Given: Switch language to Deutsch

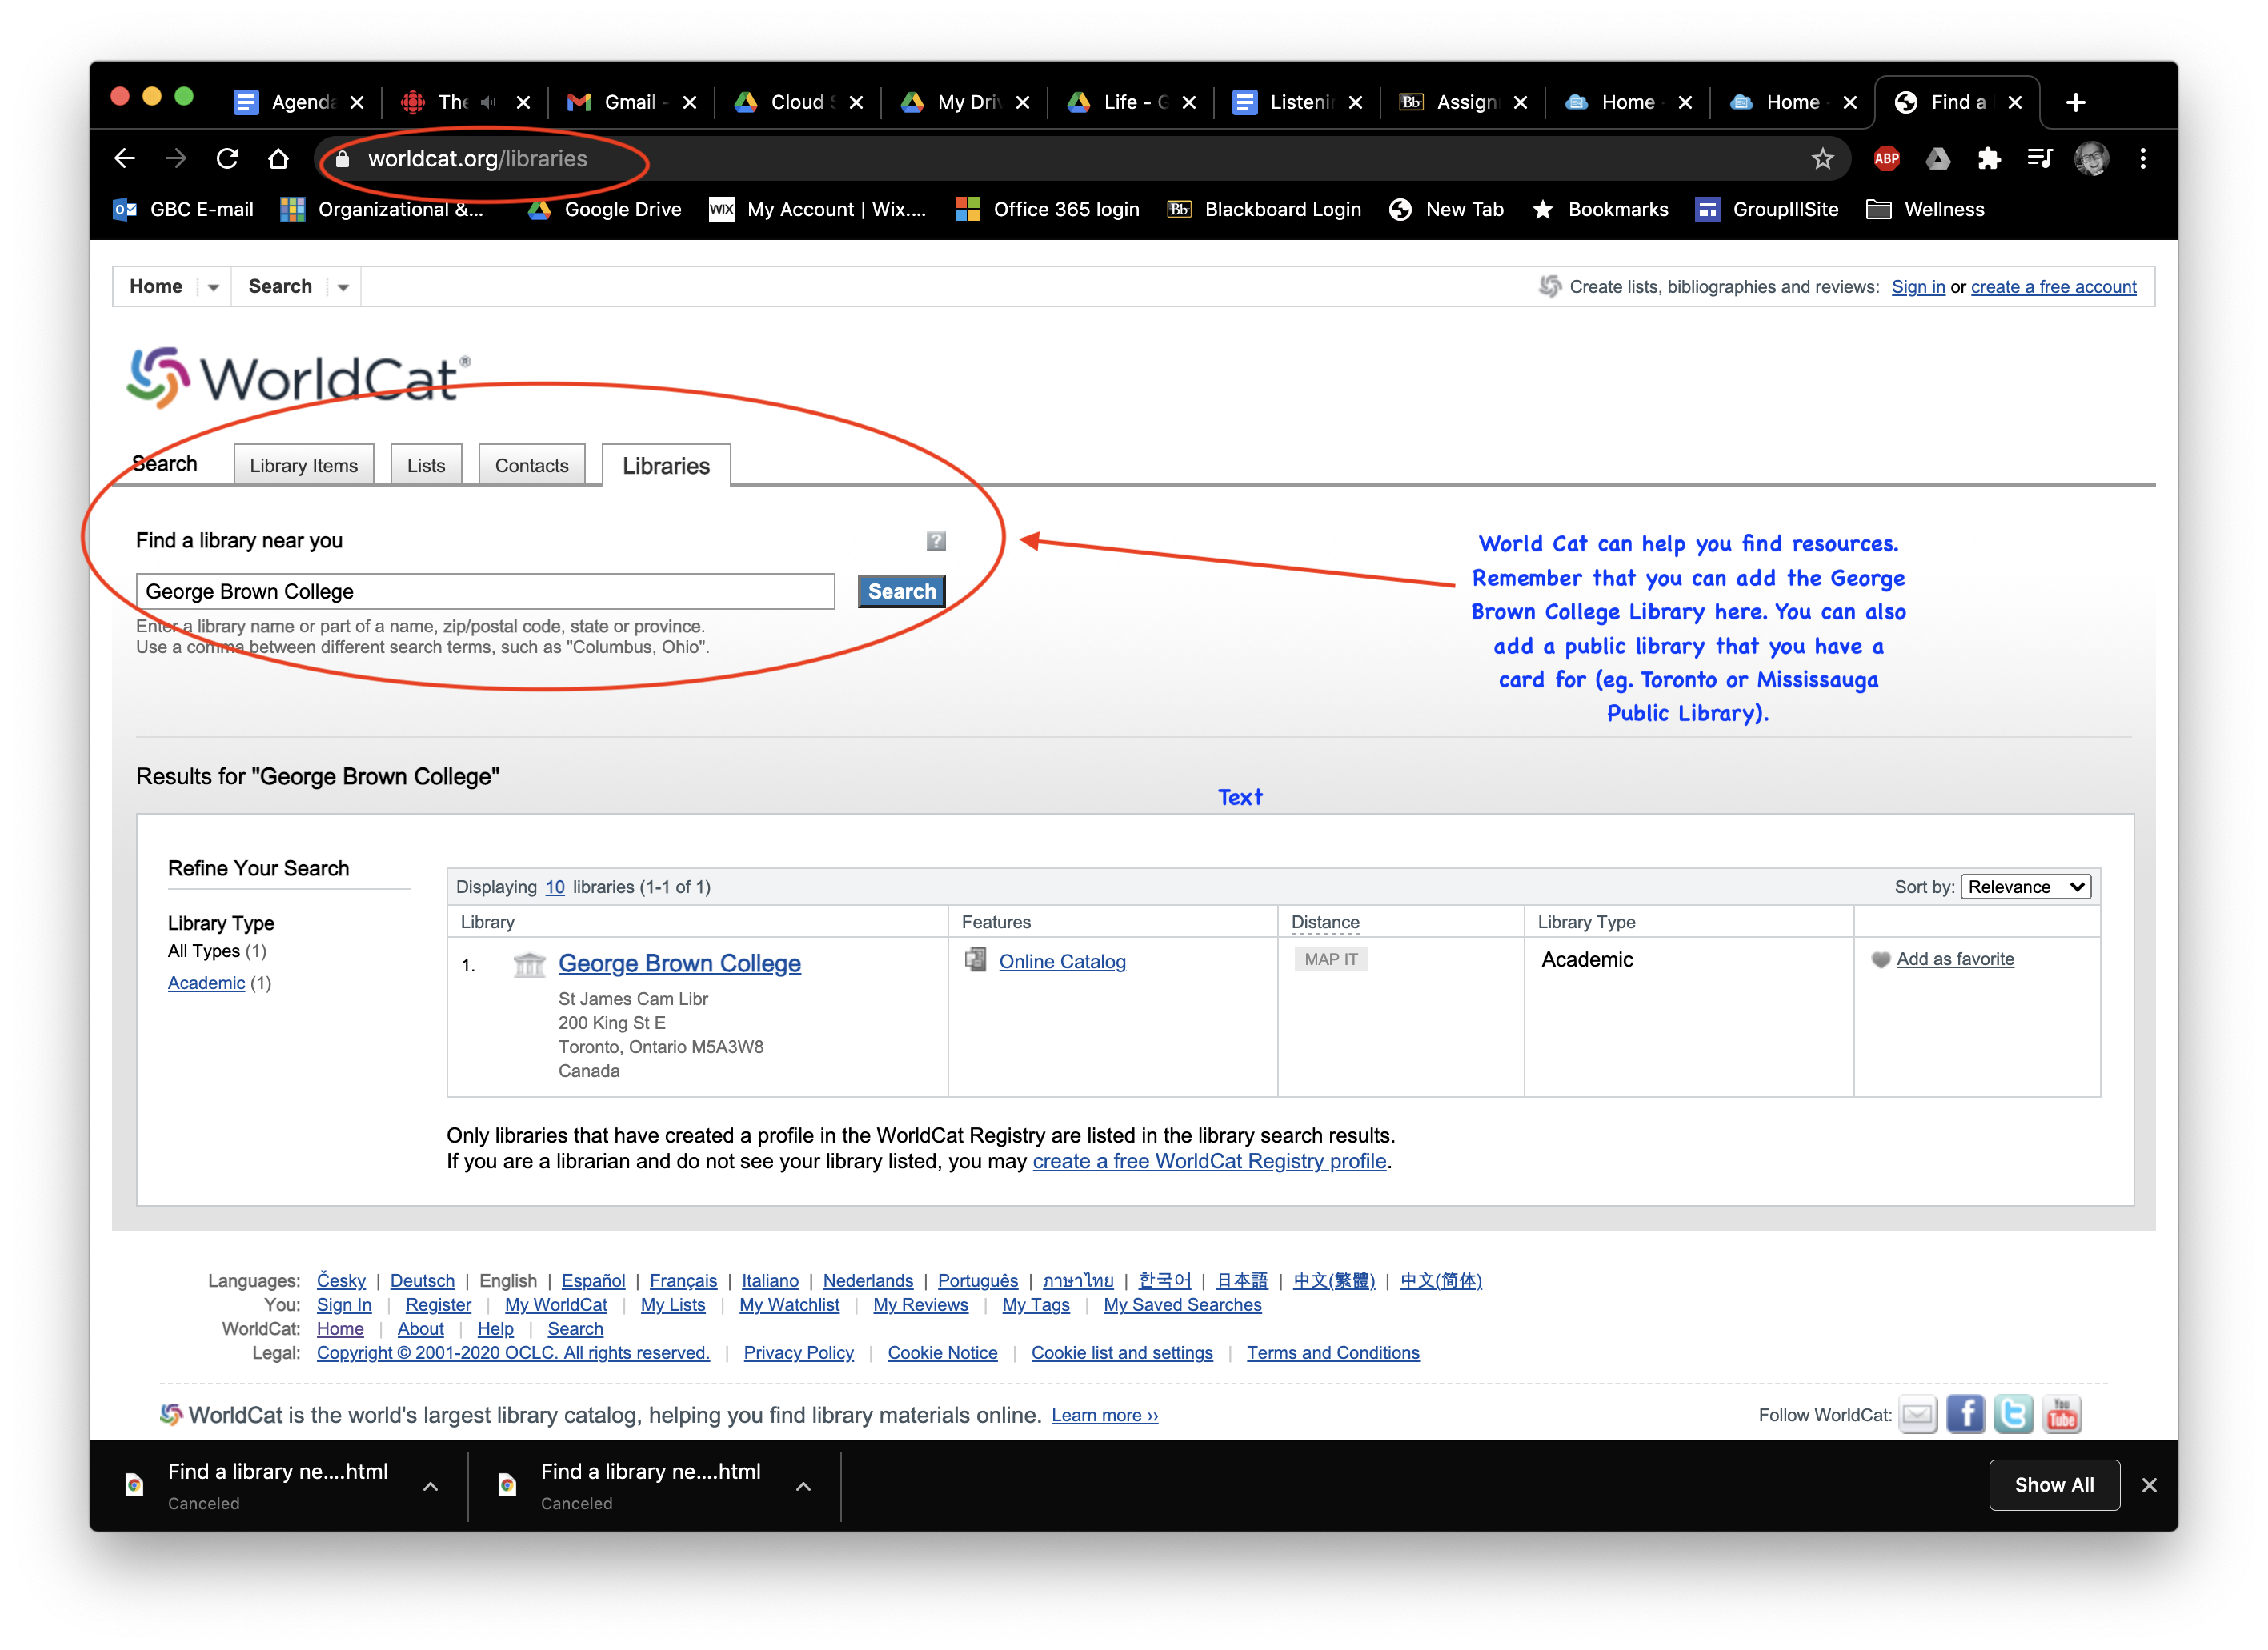Looking at the screenshot, I should (x=422, y=1281).
